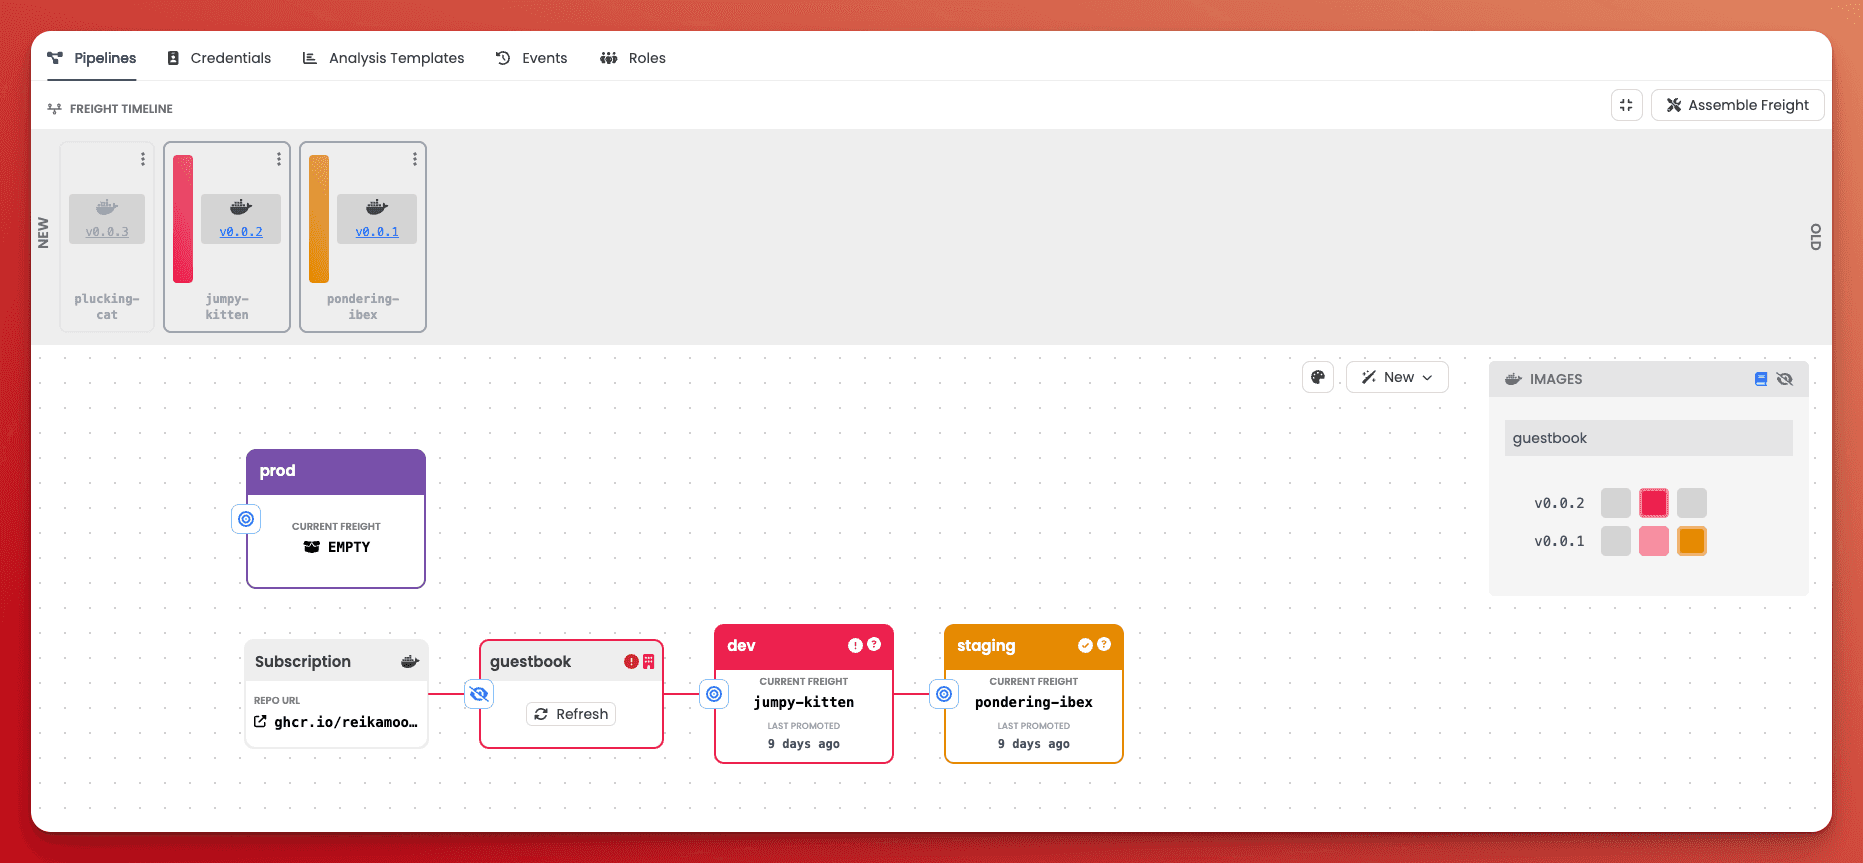Select the plucking-cat freight card

(107, 237)
